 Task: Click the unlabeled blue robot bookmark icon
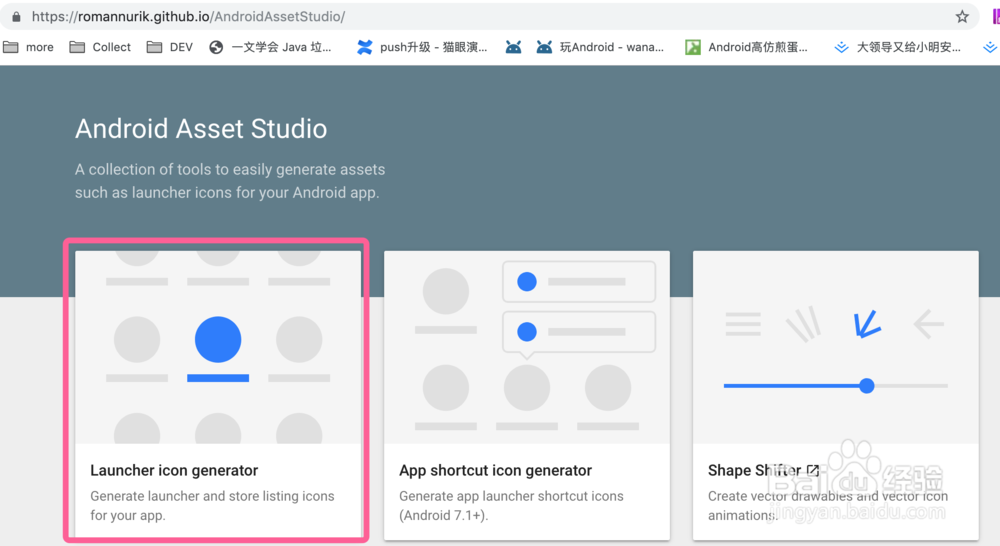click(513, 47)
